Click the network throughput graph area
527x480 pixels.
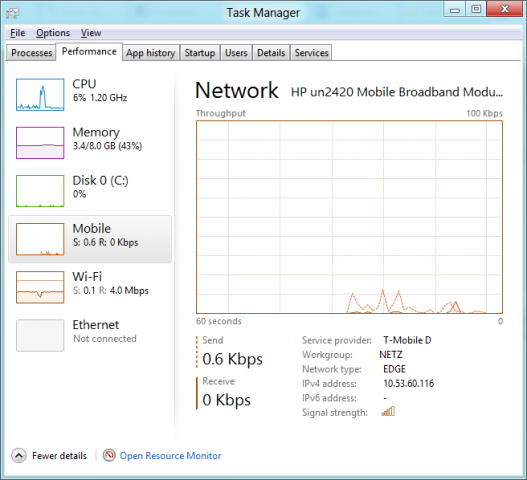click(350, 217)
